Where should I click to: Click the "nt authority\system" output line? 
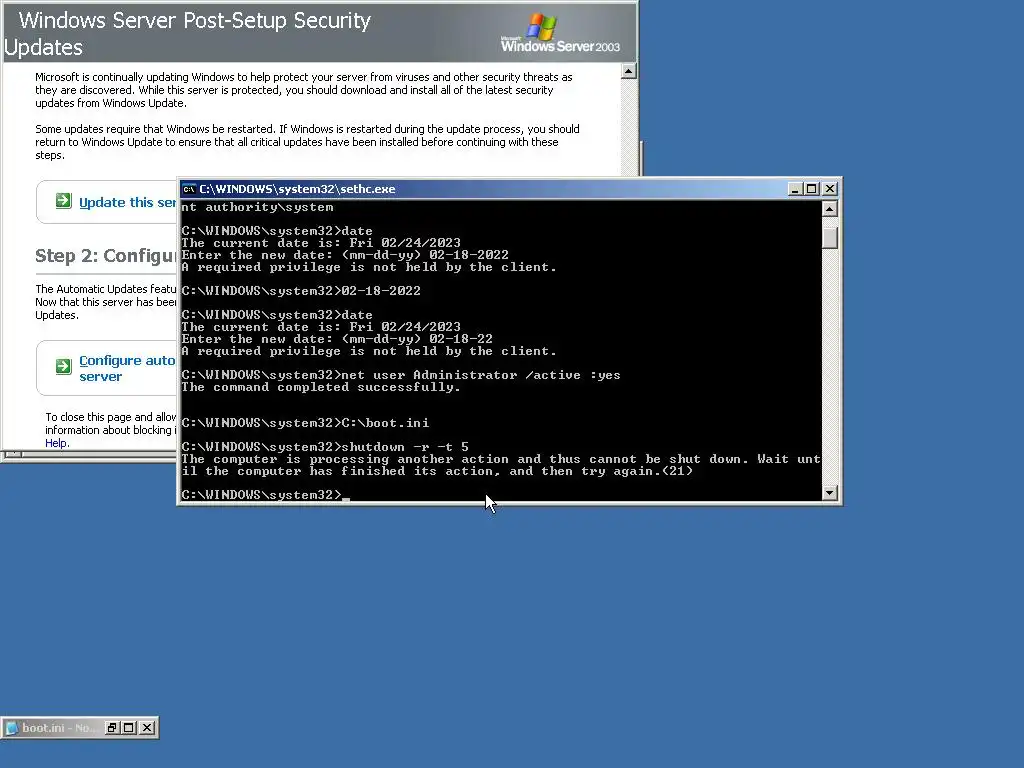(x=257, y=207)
